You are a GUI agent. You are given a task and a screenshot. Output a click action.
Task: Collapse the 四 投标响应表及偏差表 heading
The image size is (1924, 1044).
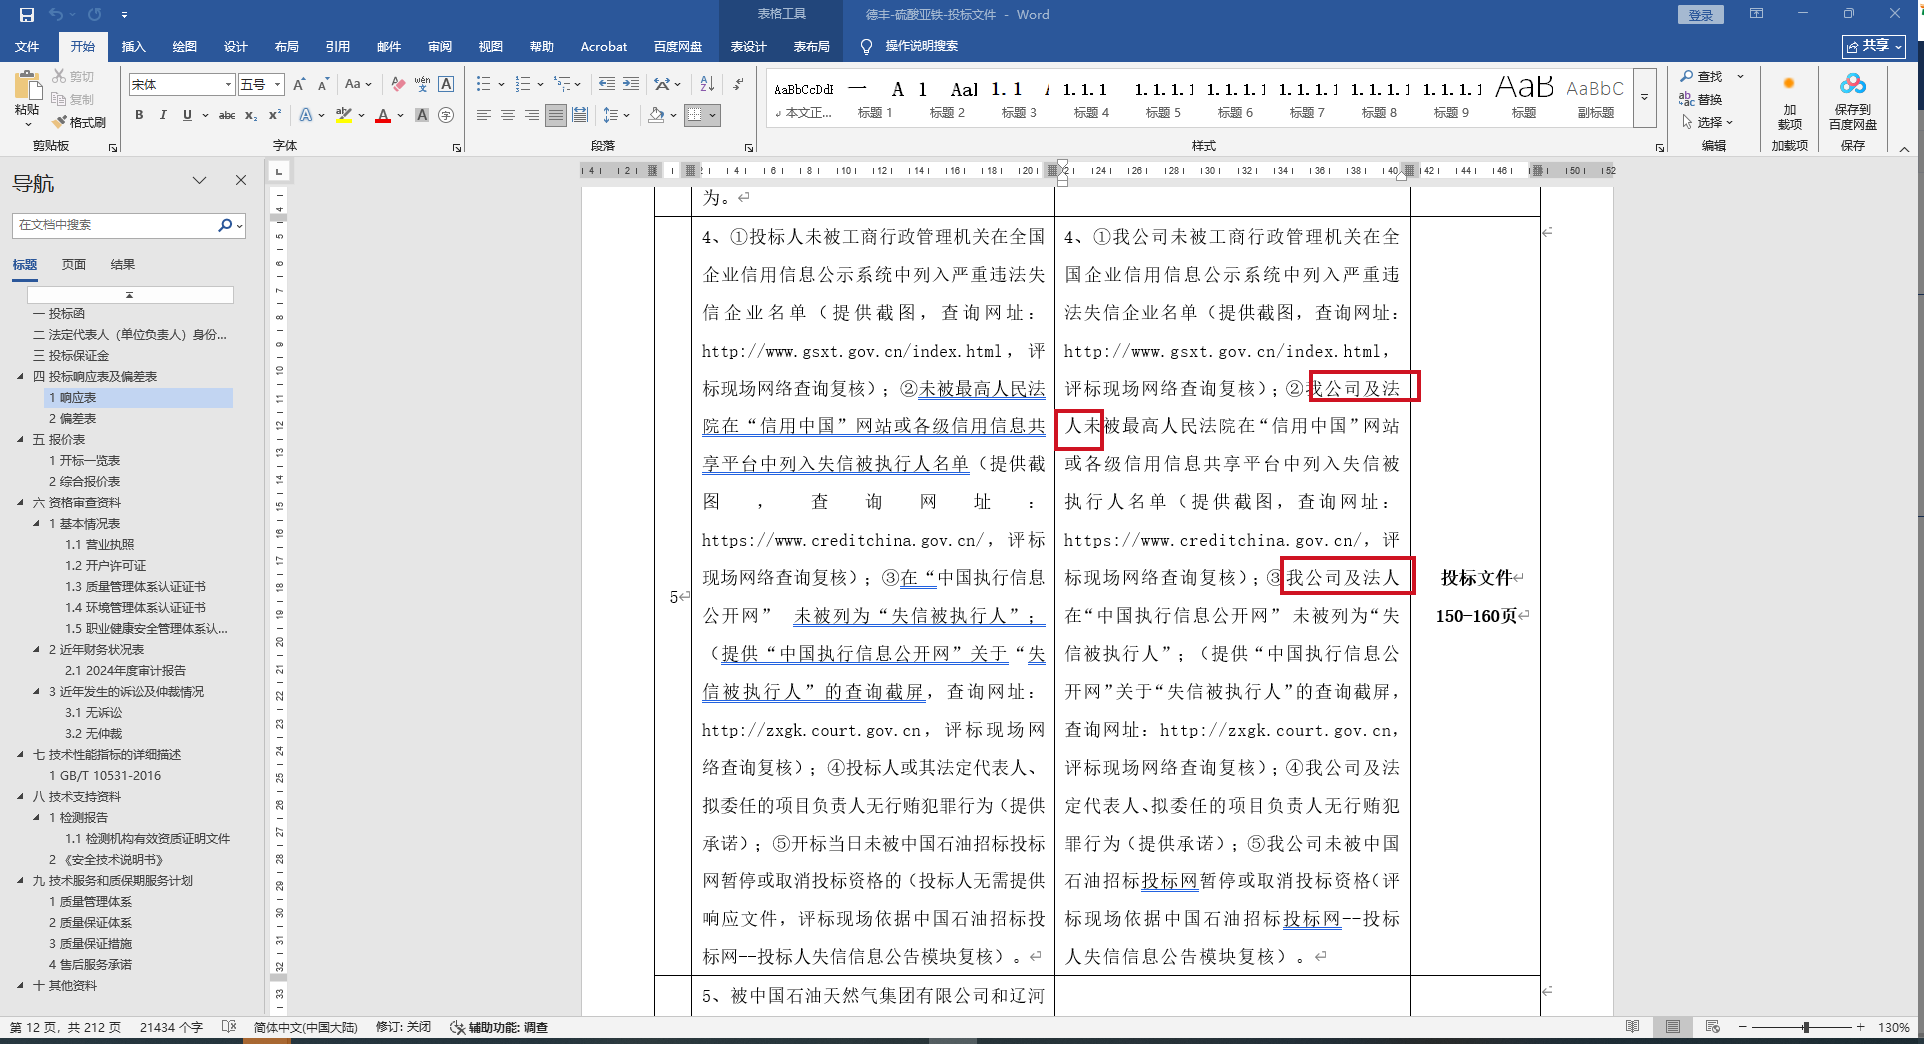[x=20, y=377]
